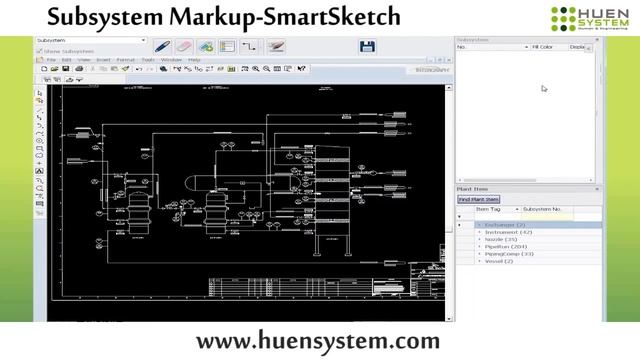Screen dimensions: 640x360
Task: Select the rectangle drawing tool
Action: click(40, 149)
